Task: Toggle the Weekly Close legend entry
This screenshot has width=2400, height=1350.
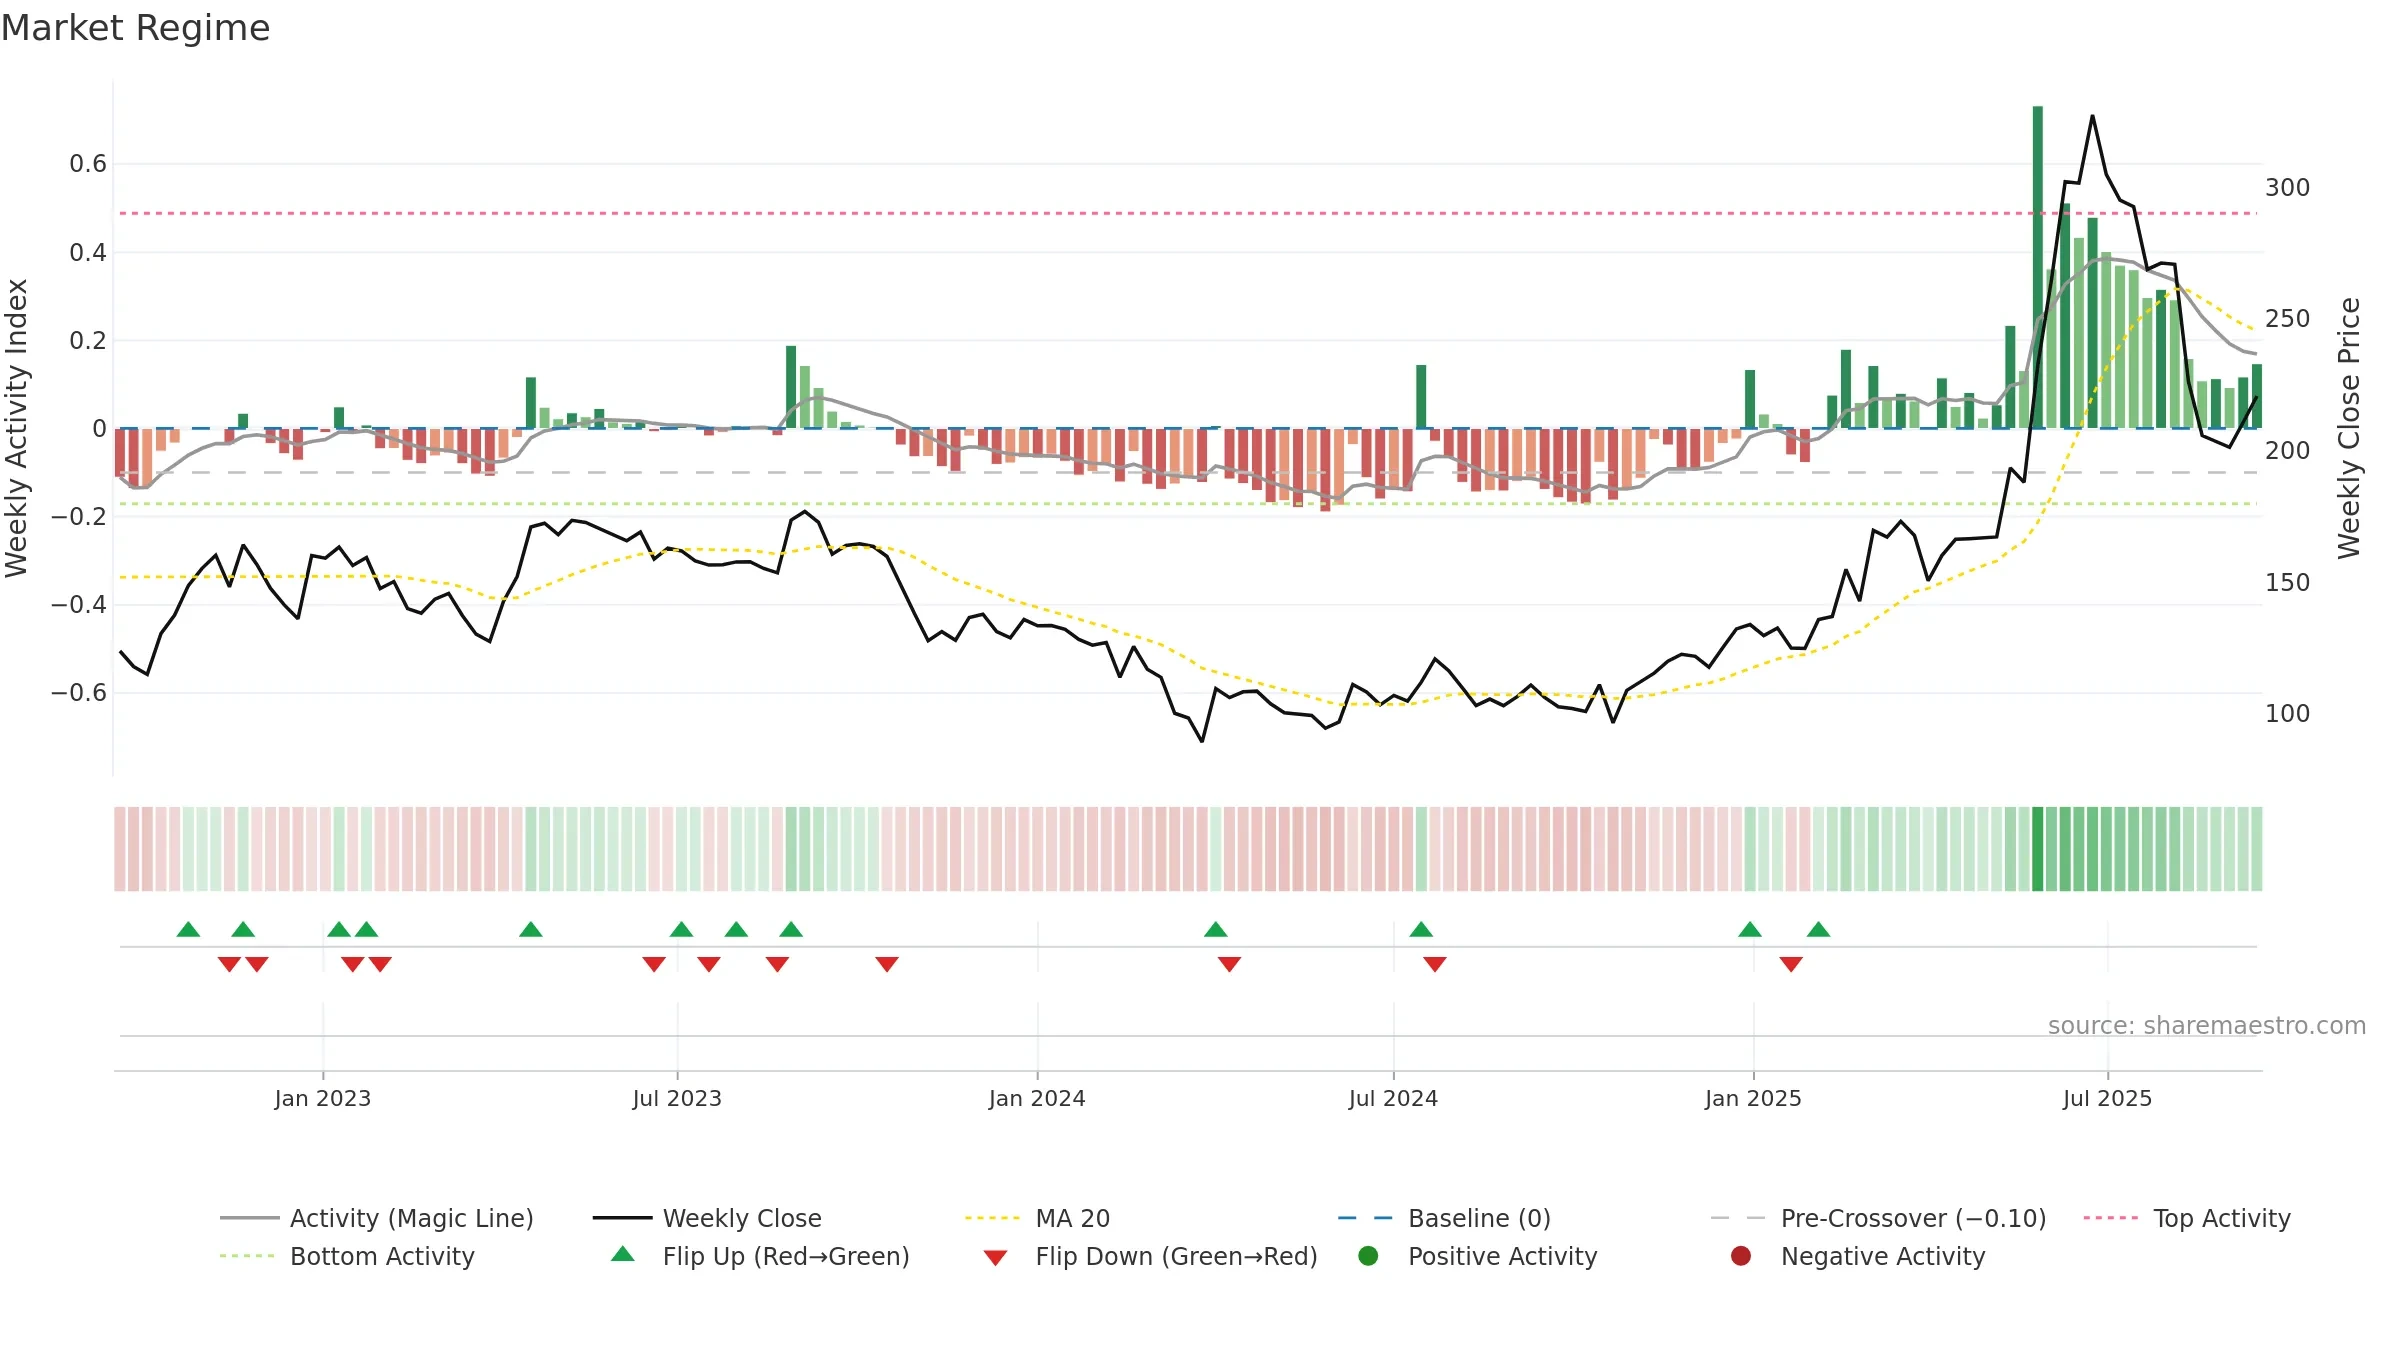Action: tap(707, 1218)
